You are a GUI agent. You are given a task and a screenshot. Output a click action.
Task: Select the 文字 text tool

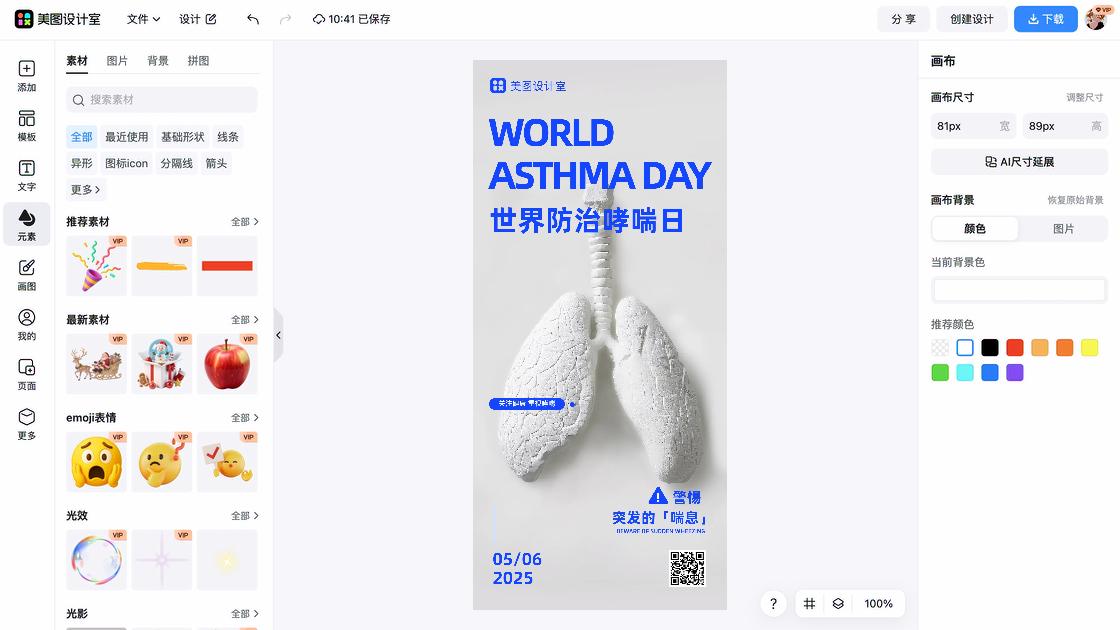pos(26,176)
